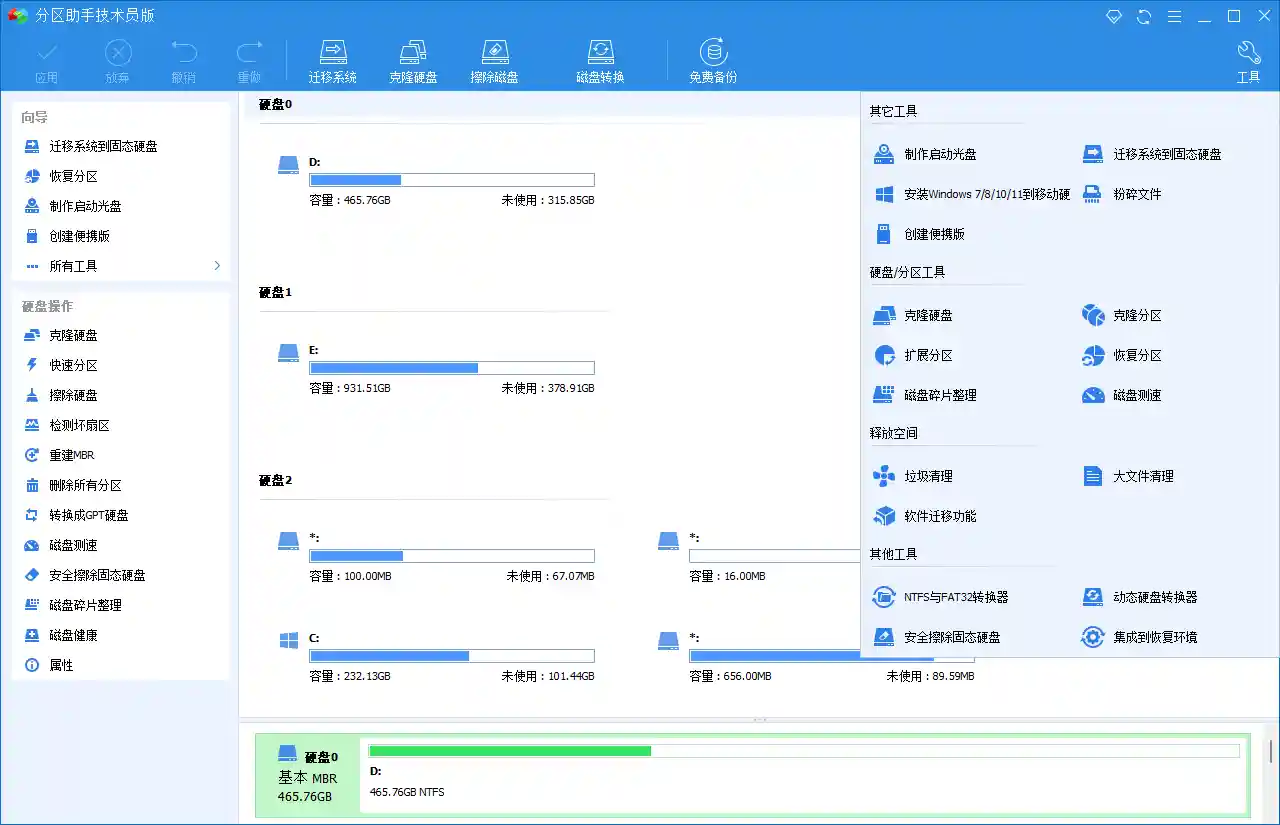Viewport: 1280px width, 825px height.
Task: Select the C: partition block on 硬盘2
Action: tap(451, 655)
